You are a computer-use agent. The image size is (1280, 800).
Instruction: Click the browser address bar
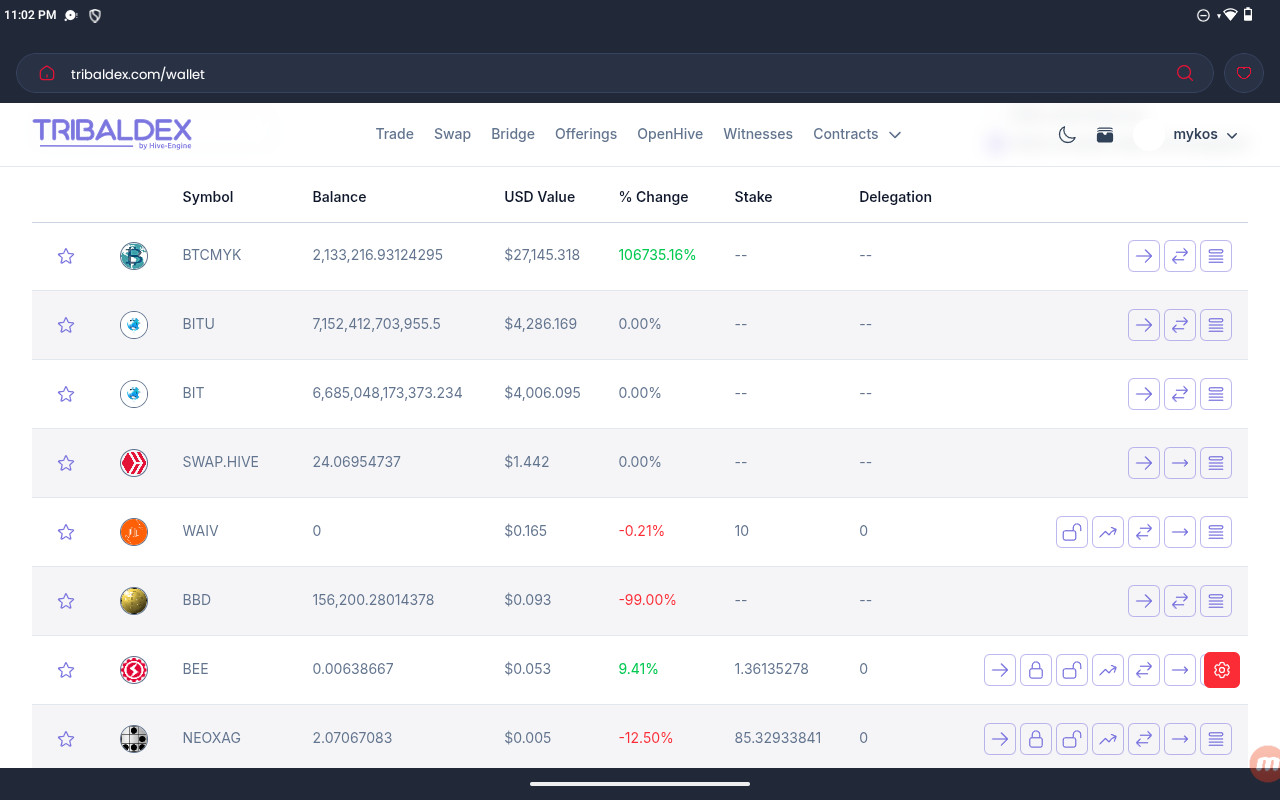pyautogui.click(x=600, y=74)
